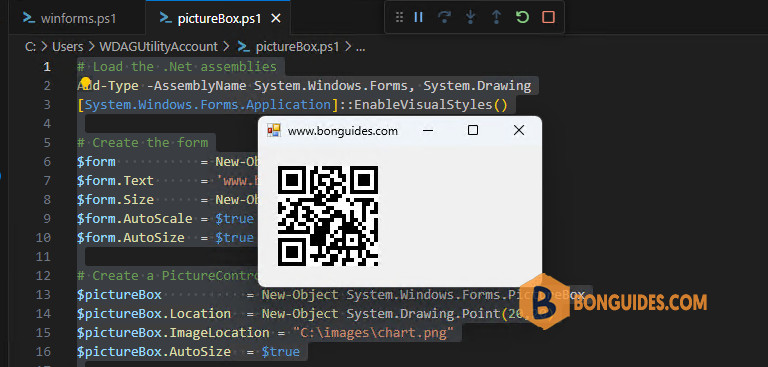Click '$pictureBox.AutoSize' on line 16
Image resolution: width=768 pixels, height=367 pixels.
click(154, 352)
